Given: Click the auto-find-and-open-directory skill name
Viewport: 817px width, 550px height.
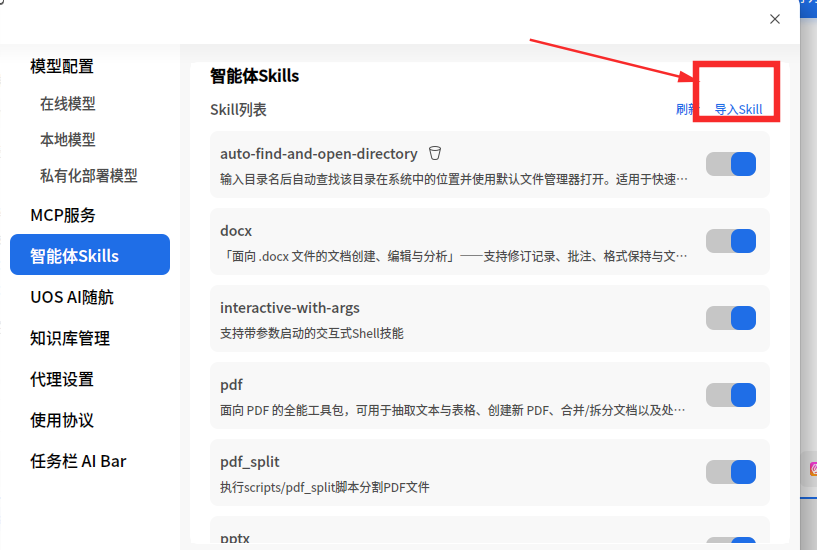Looking at the screenshot, I should [319, 154].
